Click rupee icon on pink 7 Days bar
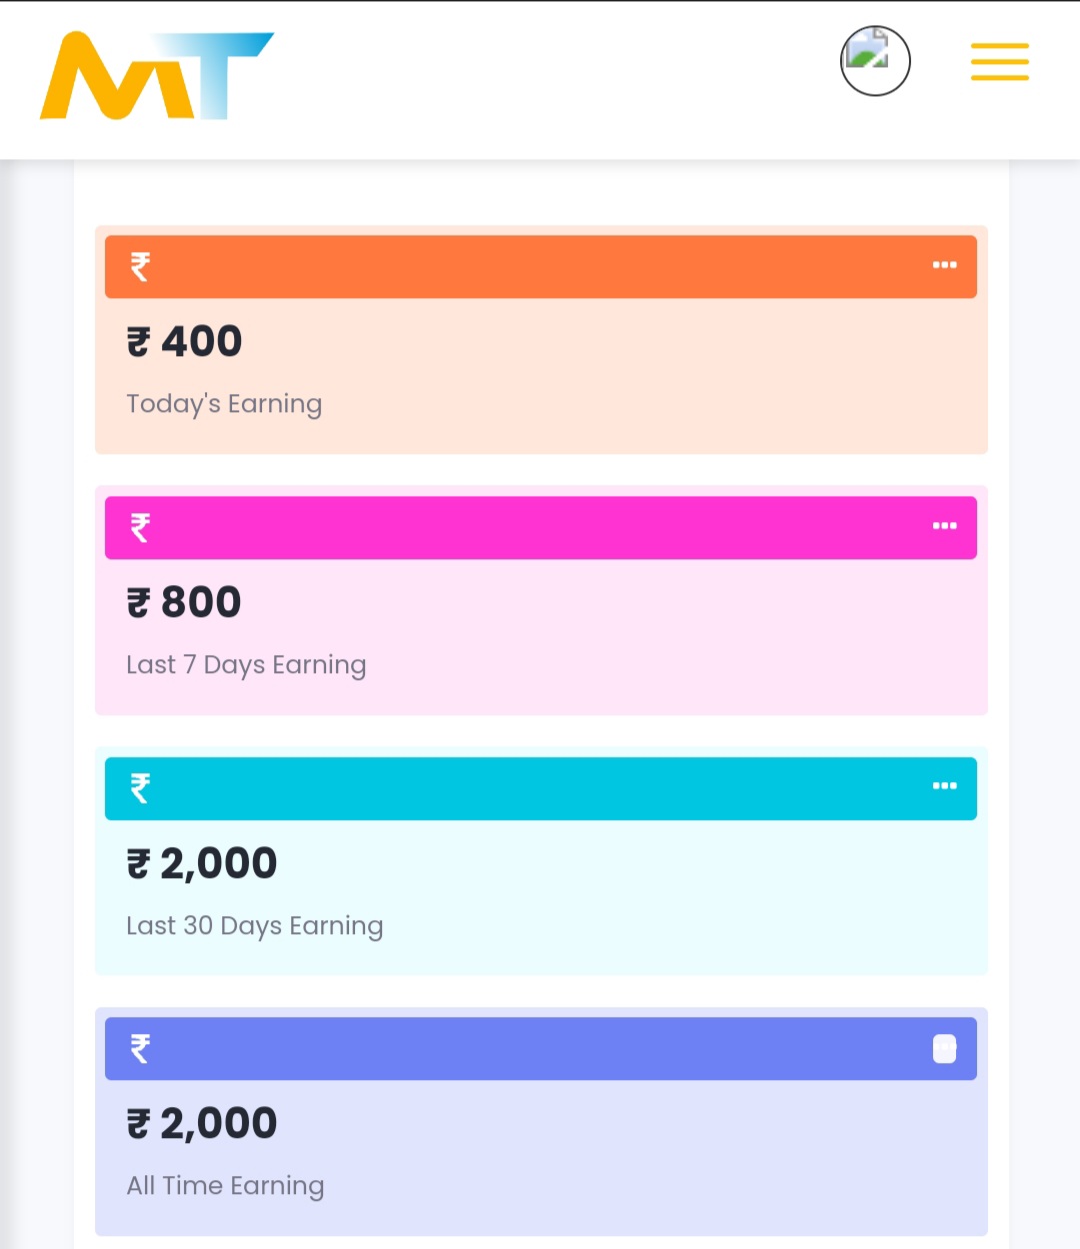Image resolution: width=1080 pixels, height=1249 pixels. click(x=140, y=527)
